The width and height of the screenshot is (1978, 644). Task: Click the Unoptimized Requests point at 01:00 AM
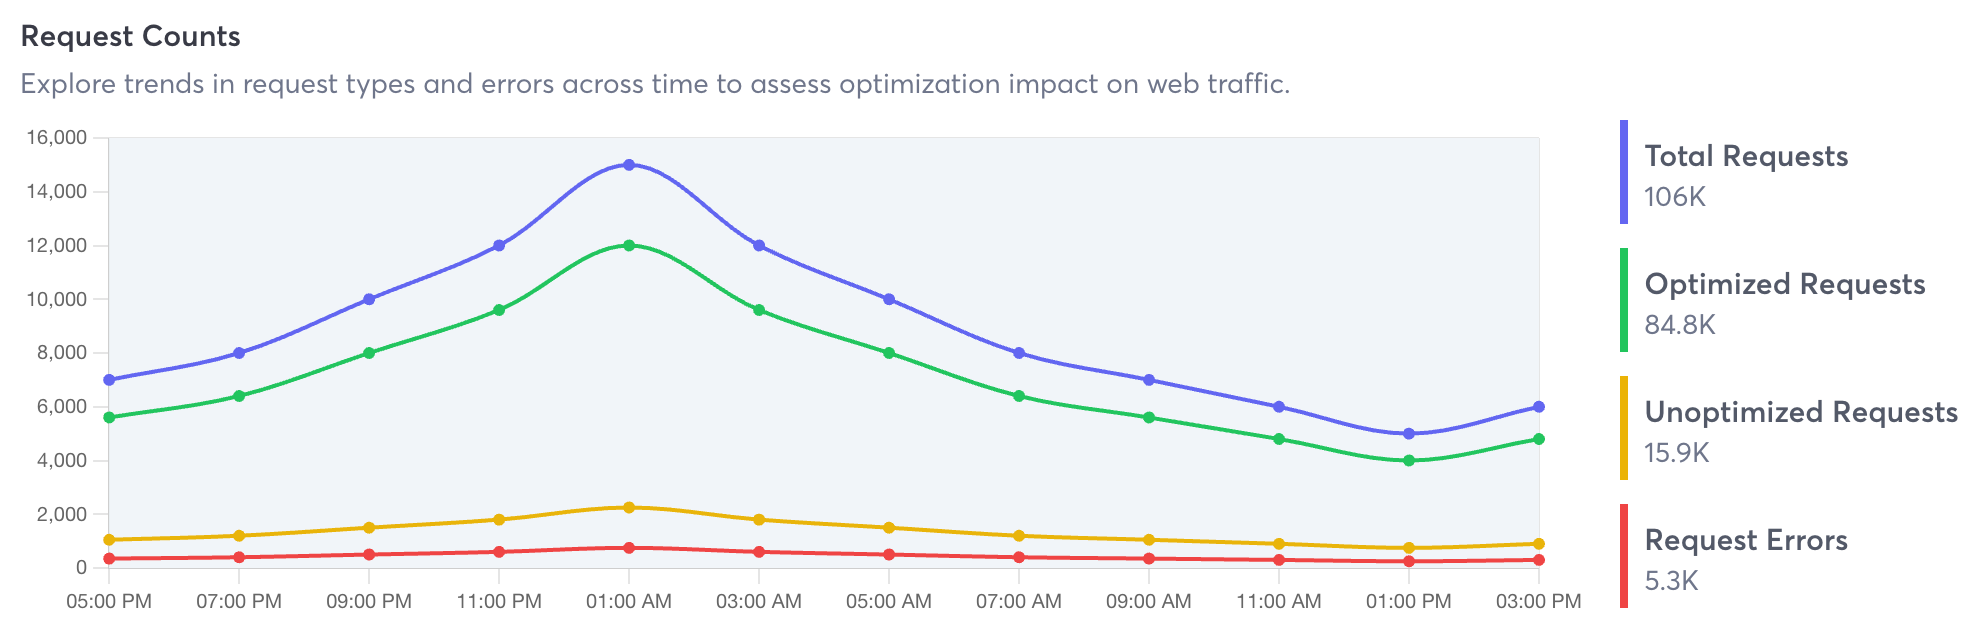click(x=629, y=508)
